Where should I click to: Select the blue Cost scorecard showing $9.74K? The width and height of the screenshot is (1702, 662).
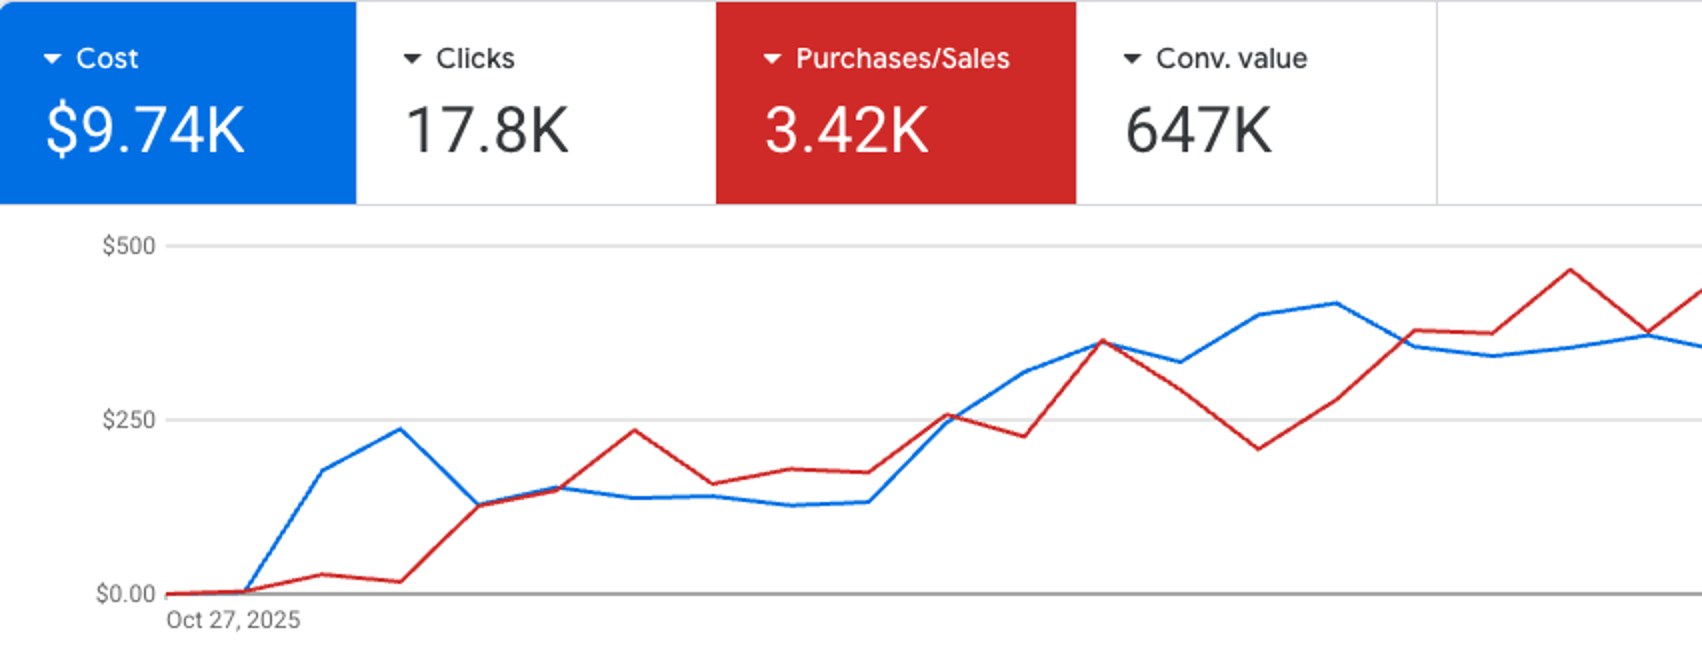[x=178, y=103]
